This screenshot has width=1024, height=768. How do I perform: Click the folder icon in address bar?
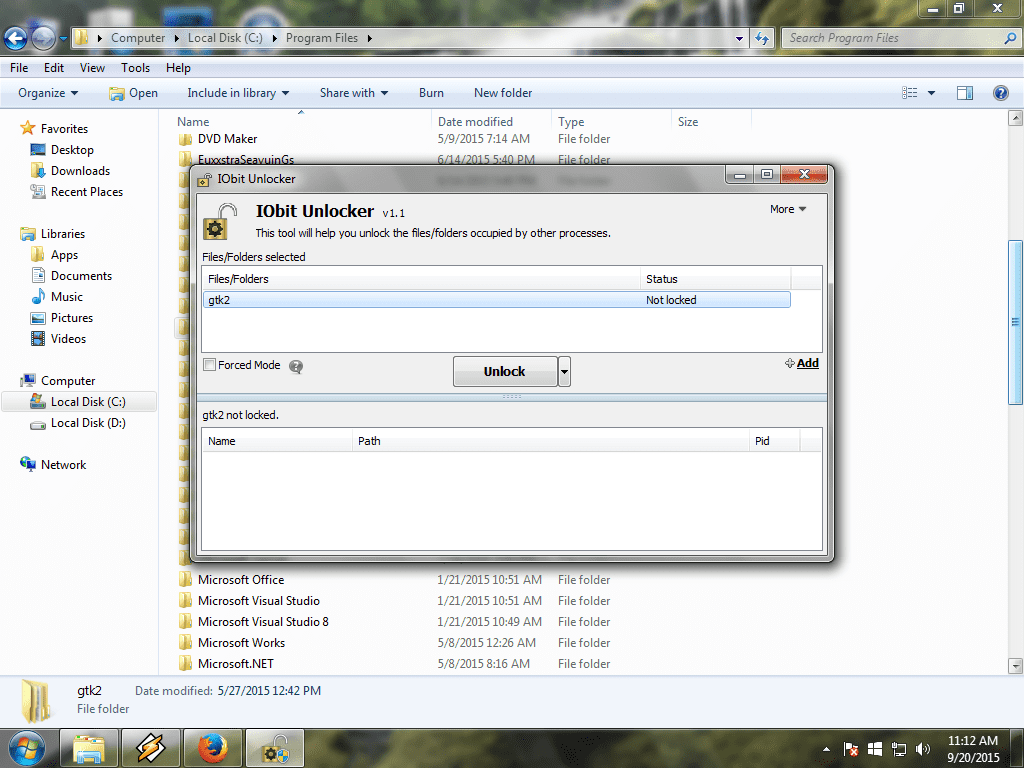coord(81,38)
